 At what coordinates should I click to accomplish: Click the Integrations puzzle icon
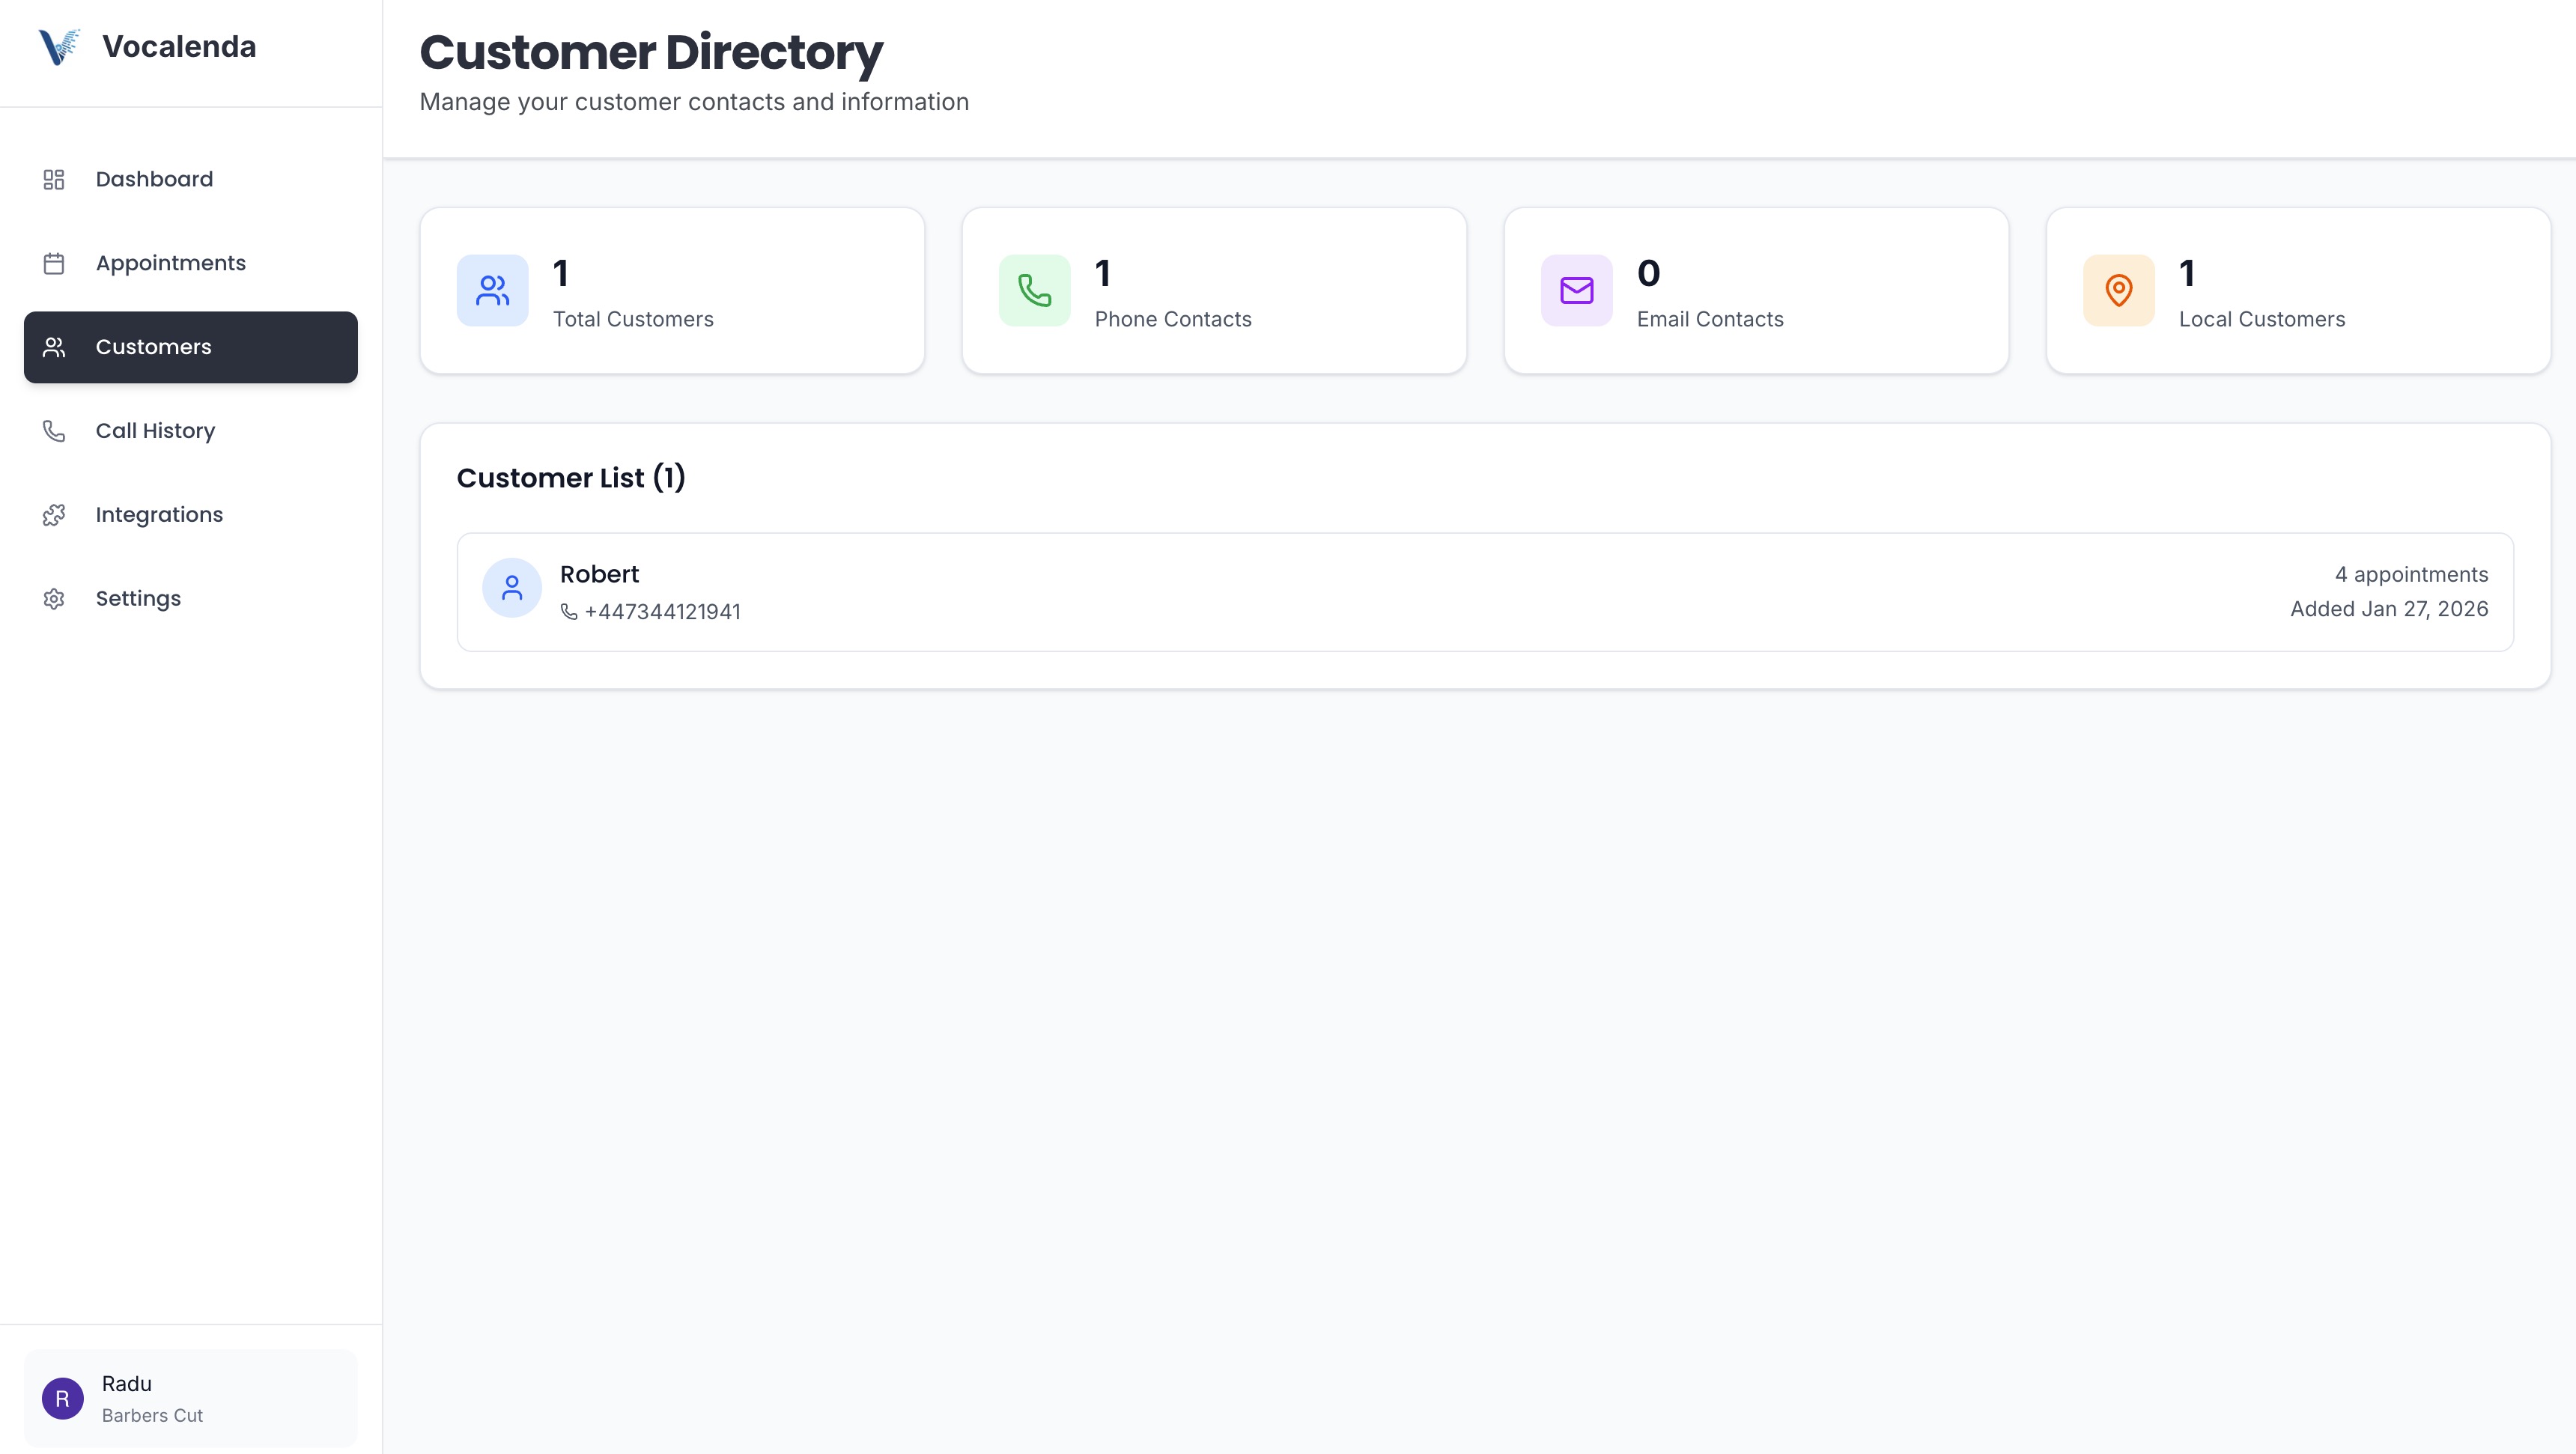click(54, 515)
